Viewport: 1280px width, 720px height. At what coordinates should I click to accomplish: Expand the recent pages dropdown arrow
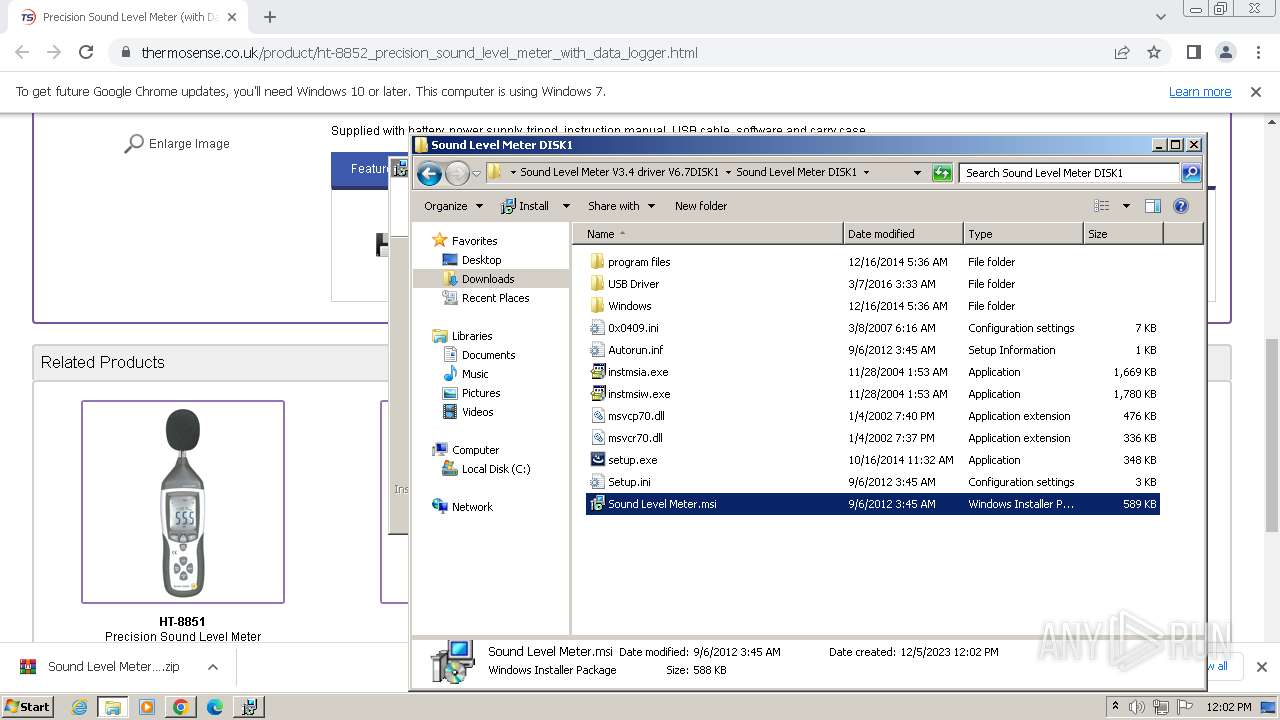[x=476, y=173]
